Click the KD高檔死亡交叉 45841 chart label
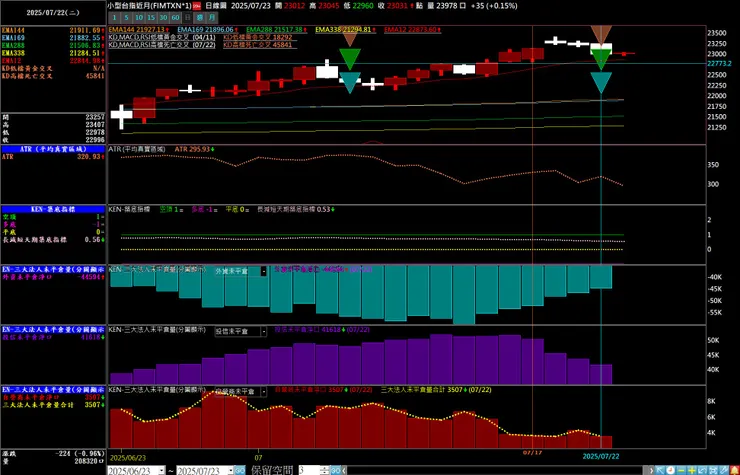Viewport: 740px width, 475px height. (x=258, y=45)
